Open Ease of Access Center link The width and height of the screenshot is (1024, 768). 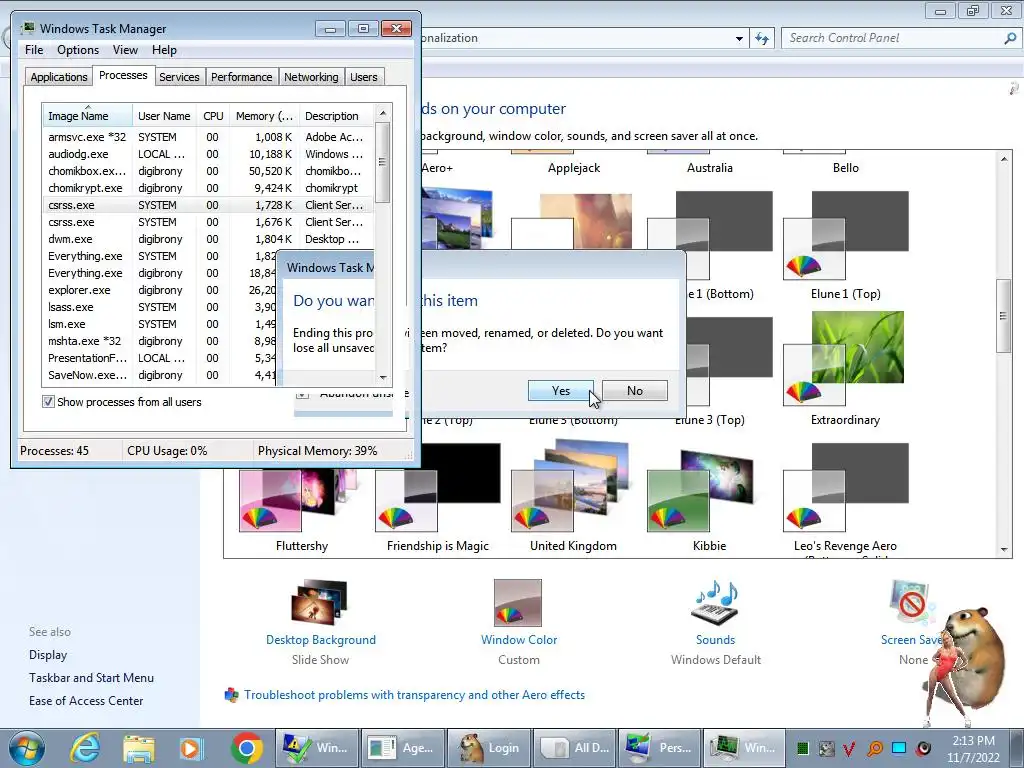click(86, 701)
